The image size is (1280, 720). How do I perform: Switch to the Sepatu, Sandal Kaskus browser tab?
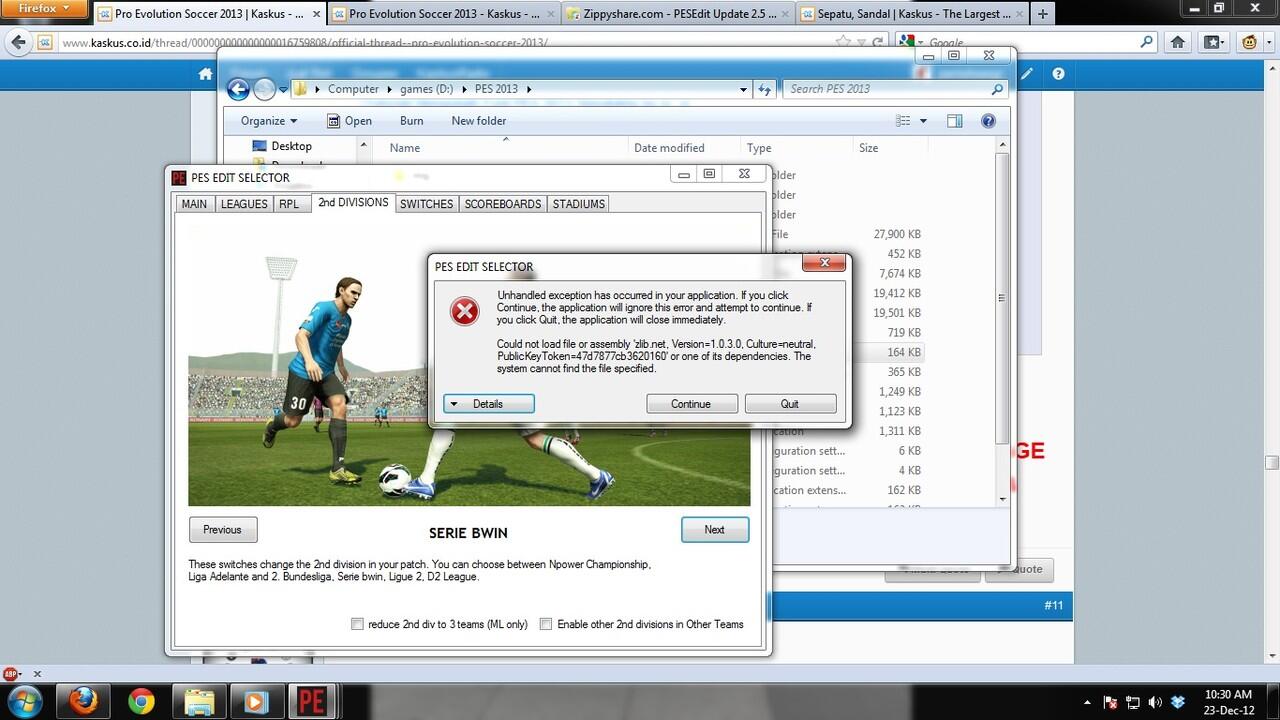tap(911, 14)
